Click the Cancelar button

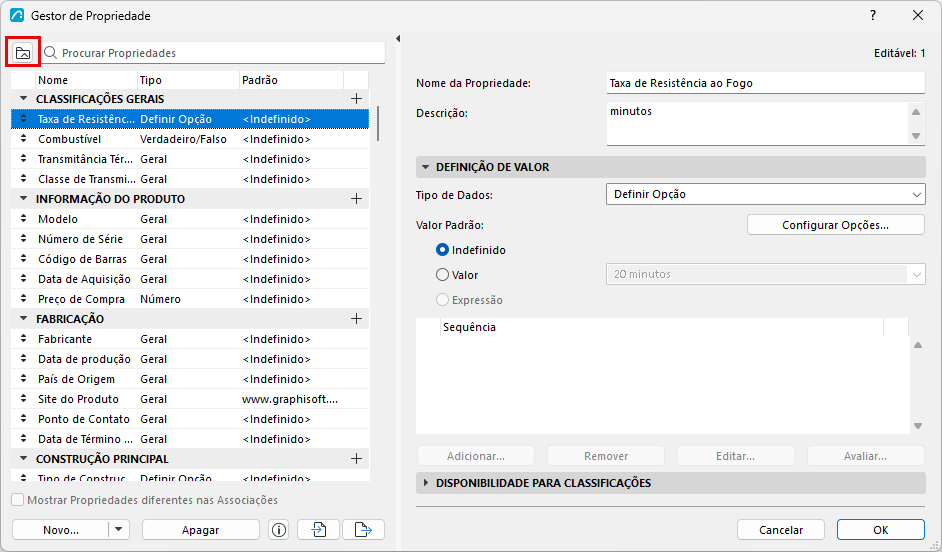coord(781,530)
